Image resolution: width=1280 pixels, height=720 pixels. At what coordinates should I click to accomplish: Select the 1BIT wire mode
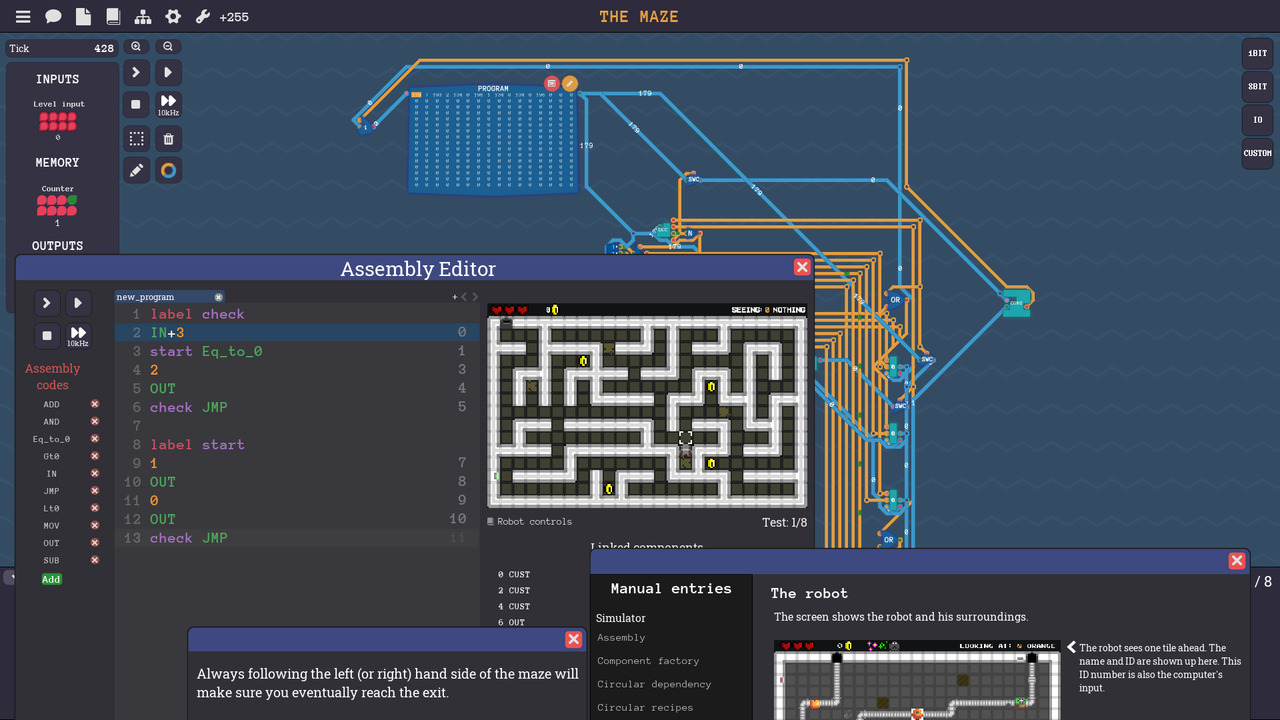point(1257,54)
